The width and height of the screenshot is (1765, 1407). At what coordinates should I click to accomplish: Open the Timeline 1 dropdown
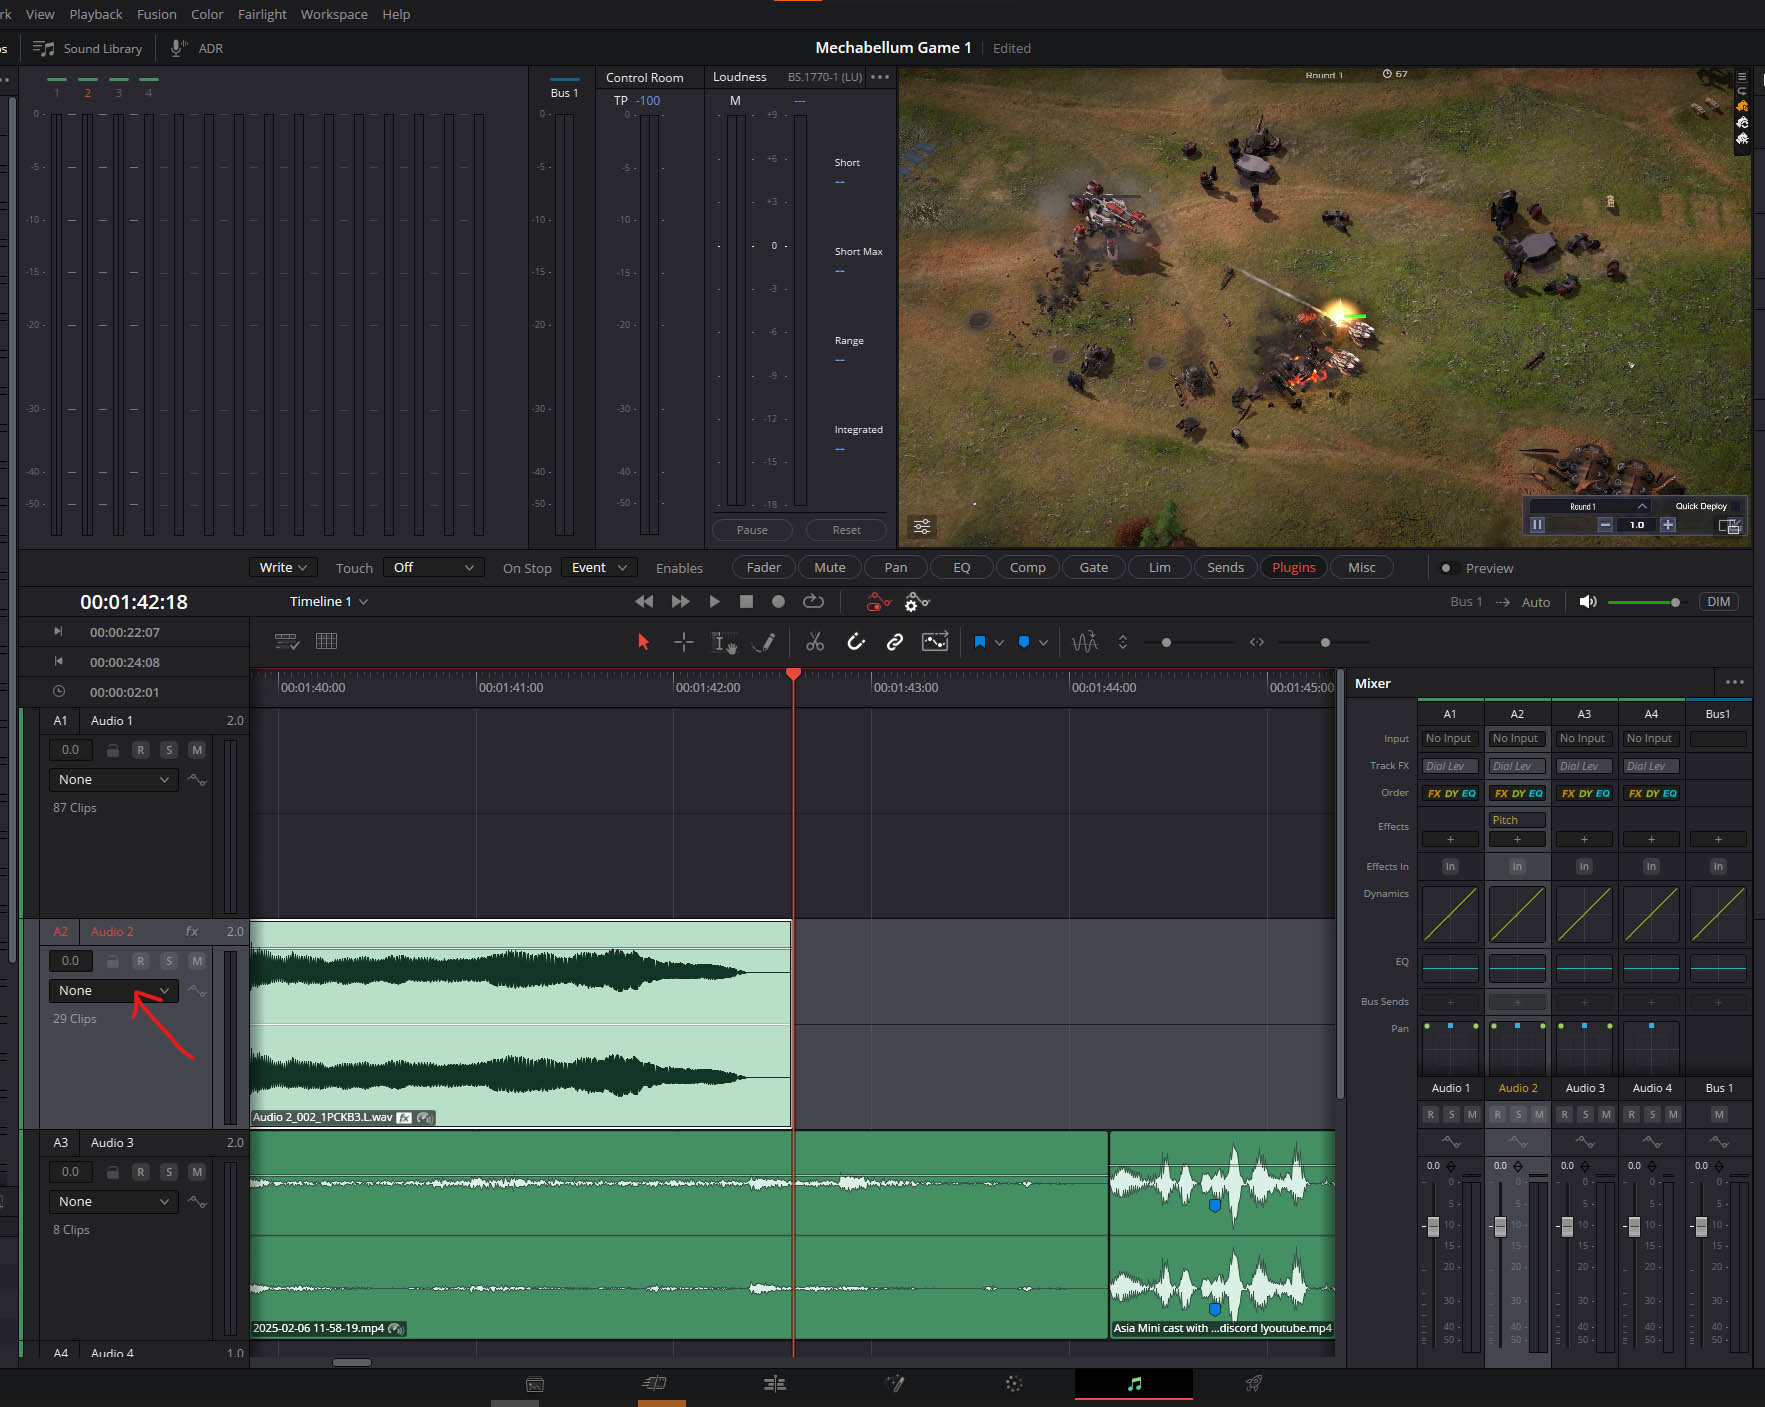point(329,601)
